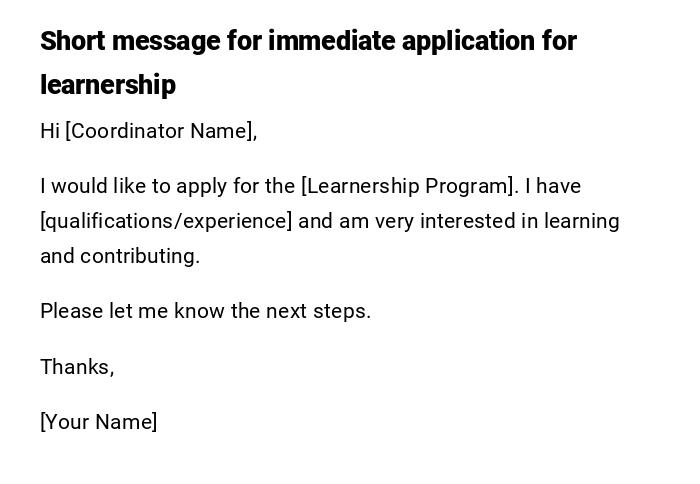Click the word 'application' in the title

pos(474,42)
